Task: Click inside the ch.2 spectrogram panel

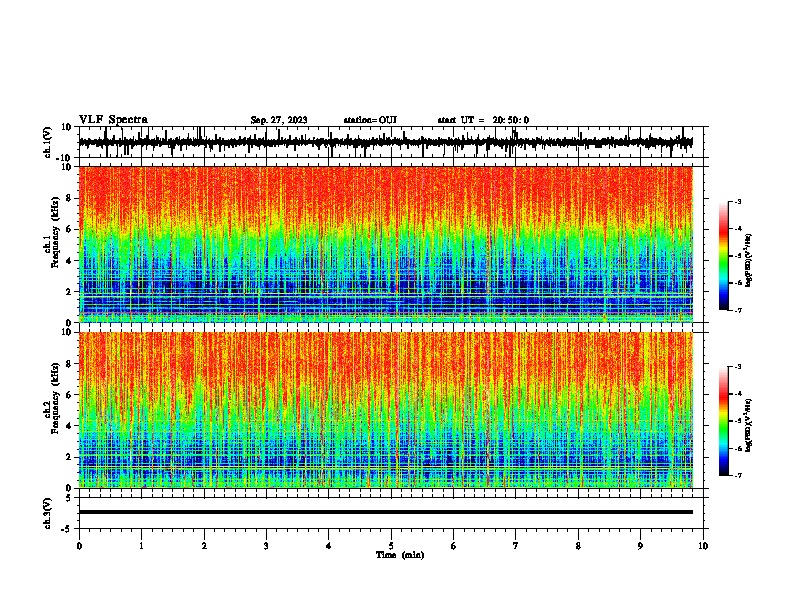Action: click(385, 410)
